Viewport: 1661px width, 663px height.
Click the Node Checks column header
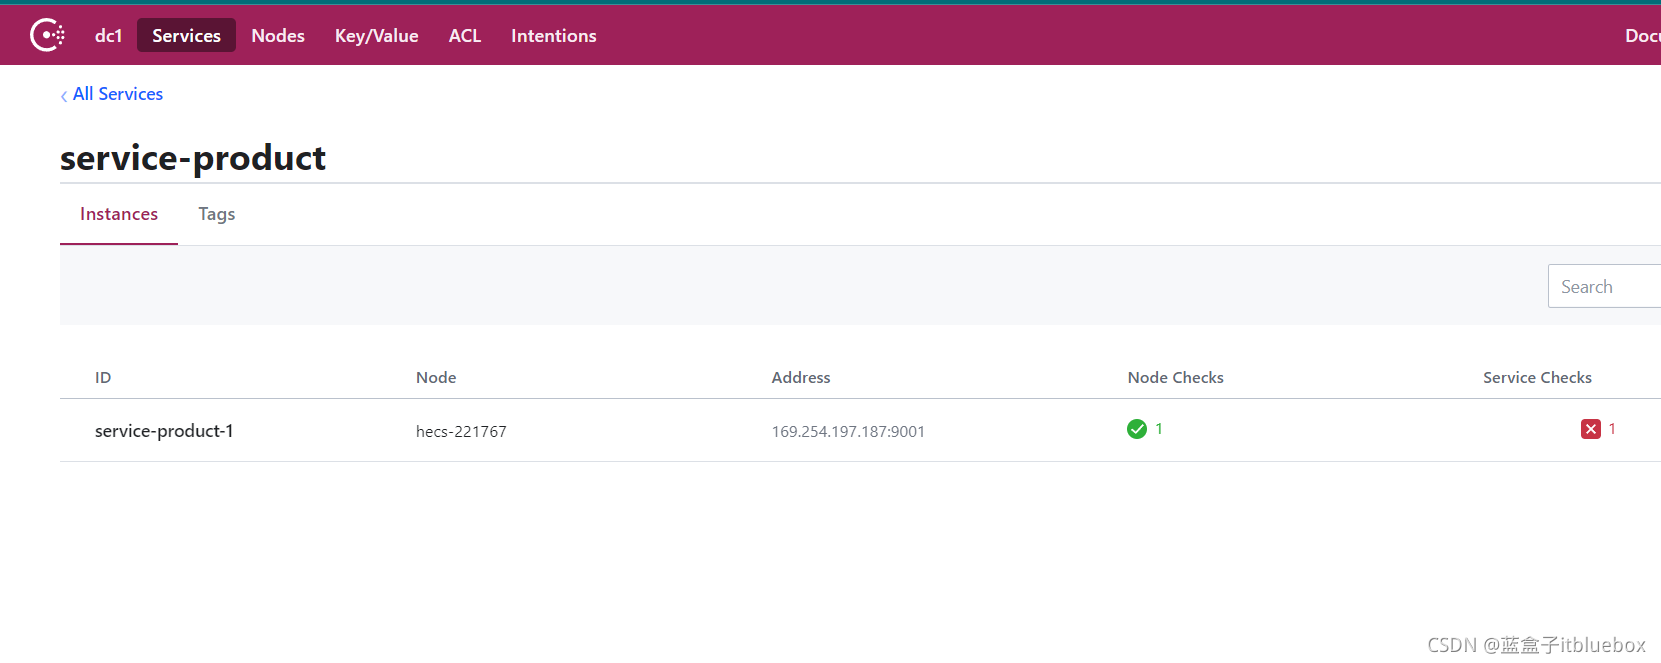coord(1176,377)
